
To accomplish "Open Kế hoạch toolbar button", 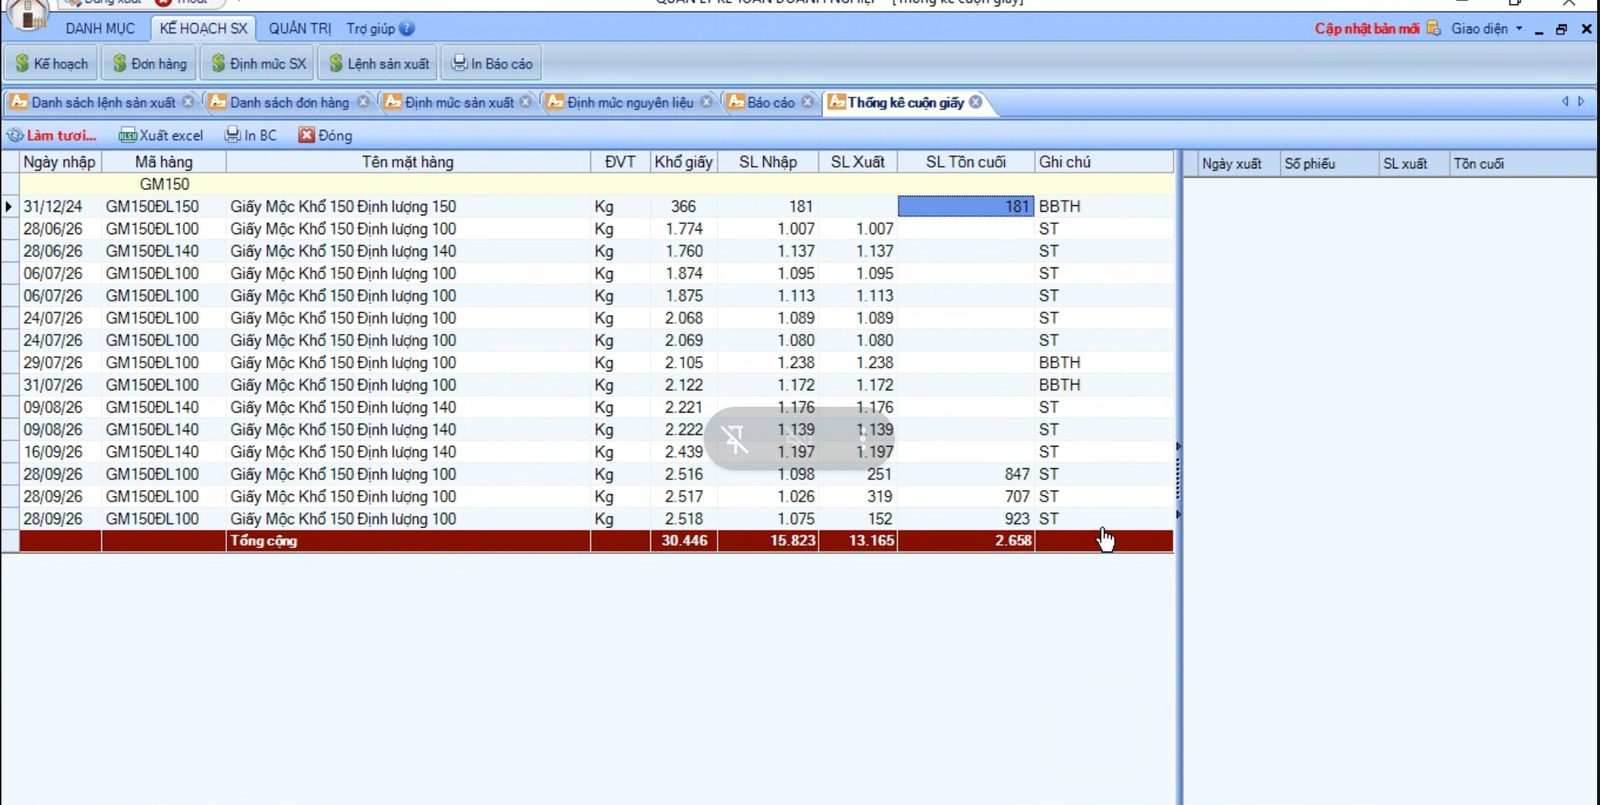I will (51, 63).
